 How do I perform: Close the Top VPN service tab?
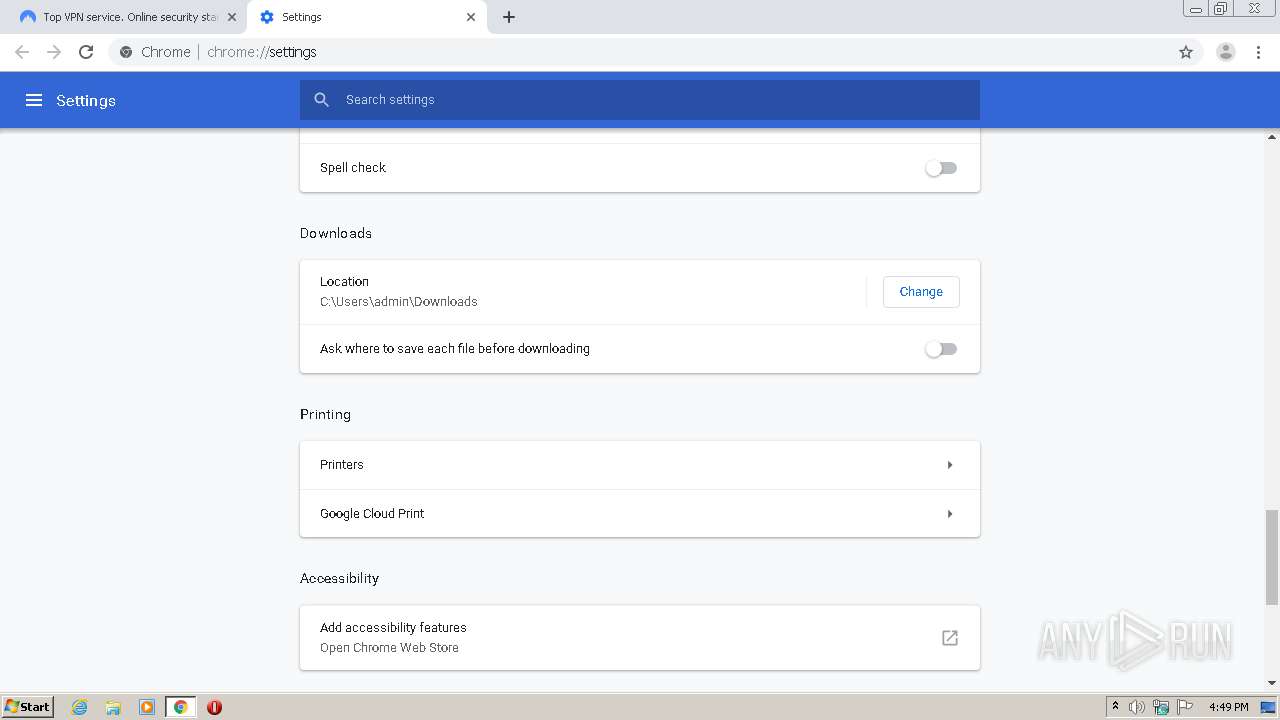coord(232,17)
